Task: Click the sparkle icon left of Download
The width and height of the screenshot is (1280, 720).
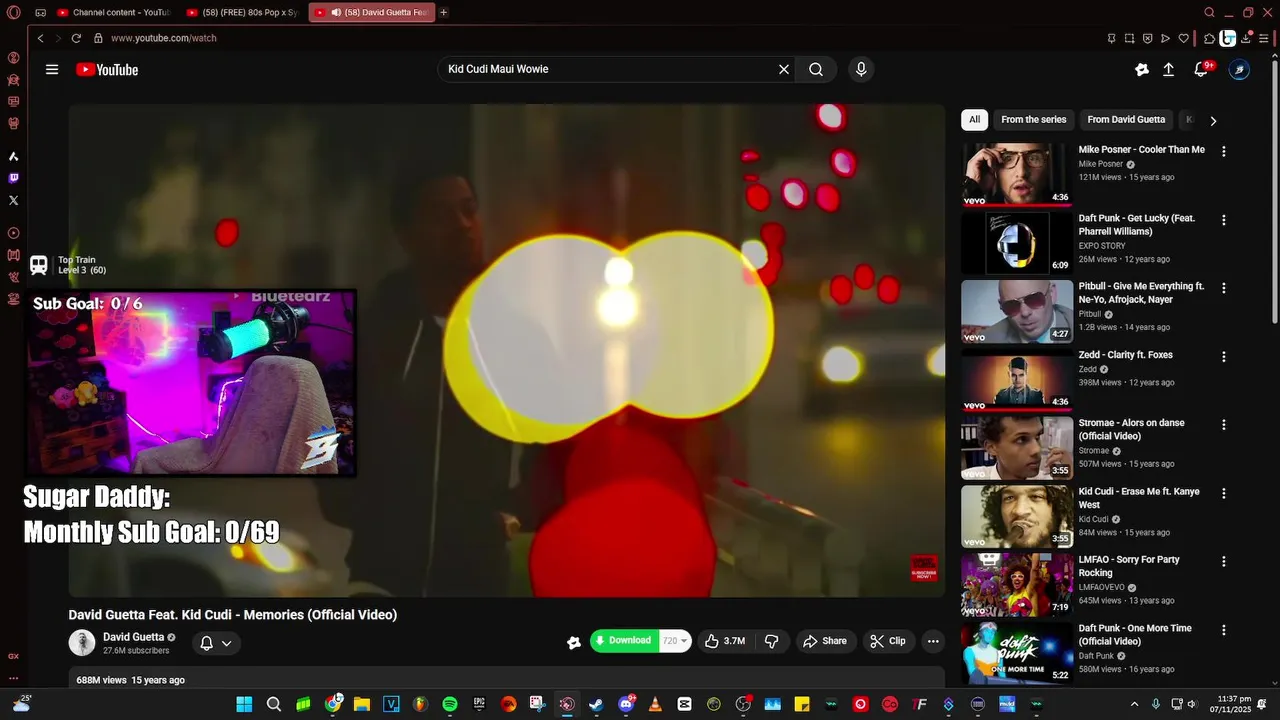Action: [574, 642]
